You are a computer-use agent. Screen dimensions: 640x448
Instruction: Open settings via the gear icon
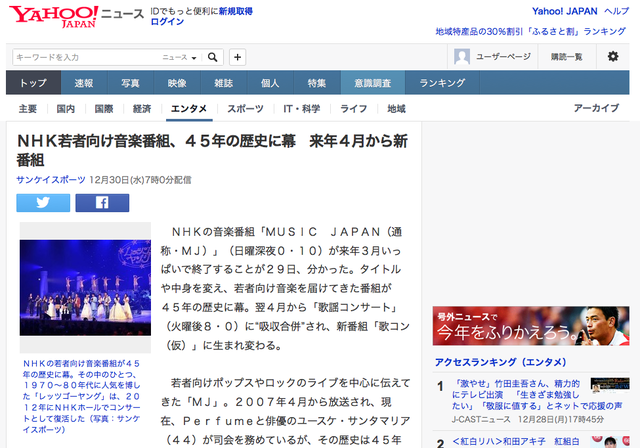(x=613, y=57)
